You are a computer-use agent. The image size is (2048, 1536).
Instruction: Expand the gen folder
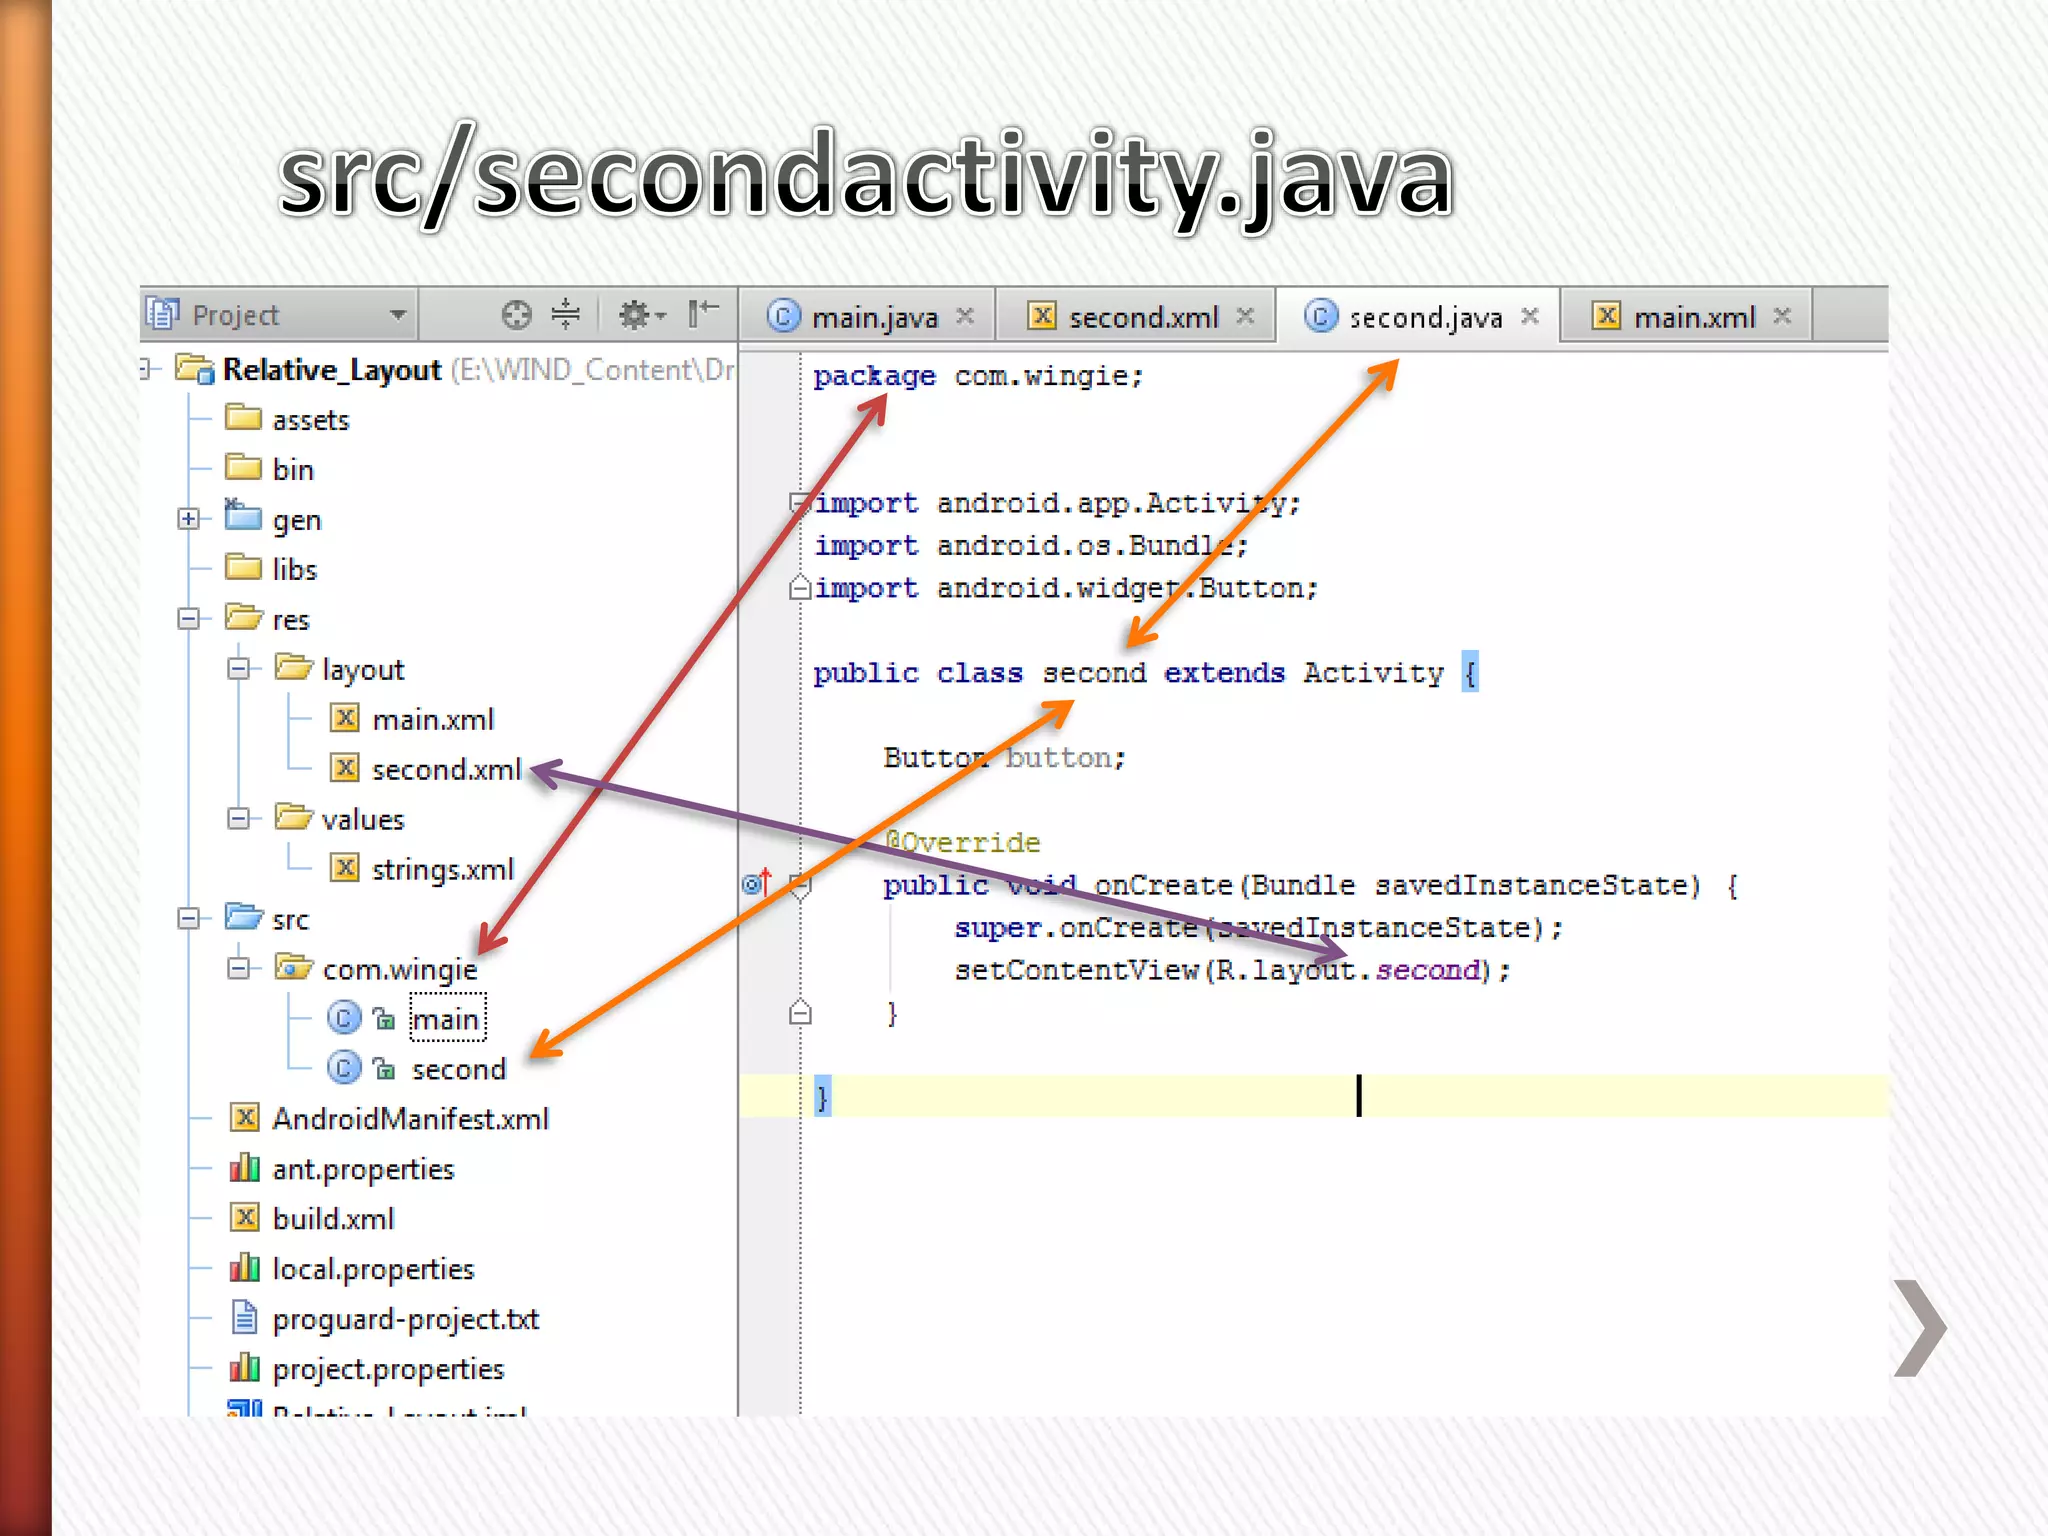coord(188,519)
